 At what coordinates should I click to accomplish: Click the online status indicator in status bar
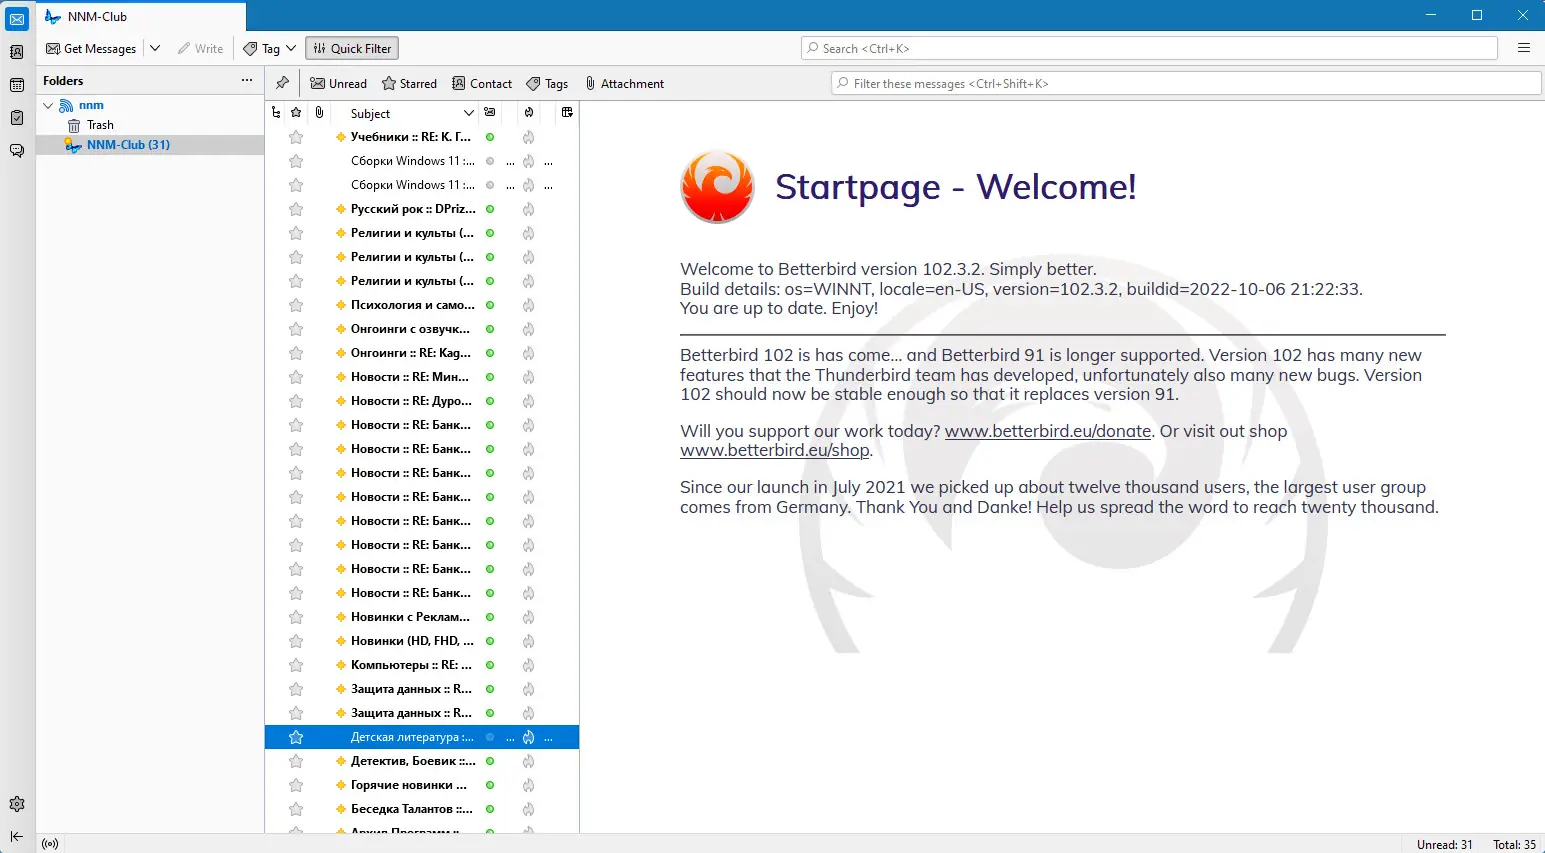(x=50, y=844)
